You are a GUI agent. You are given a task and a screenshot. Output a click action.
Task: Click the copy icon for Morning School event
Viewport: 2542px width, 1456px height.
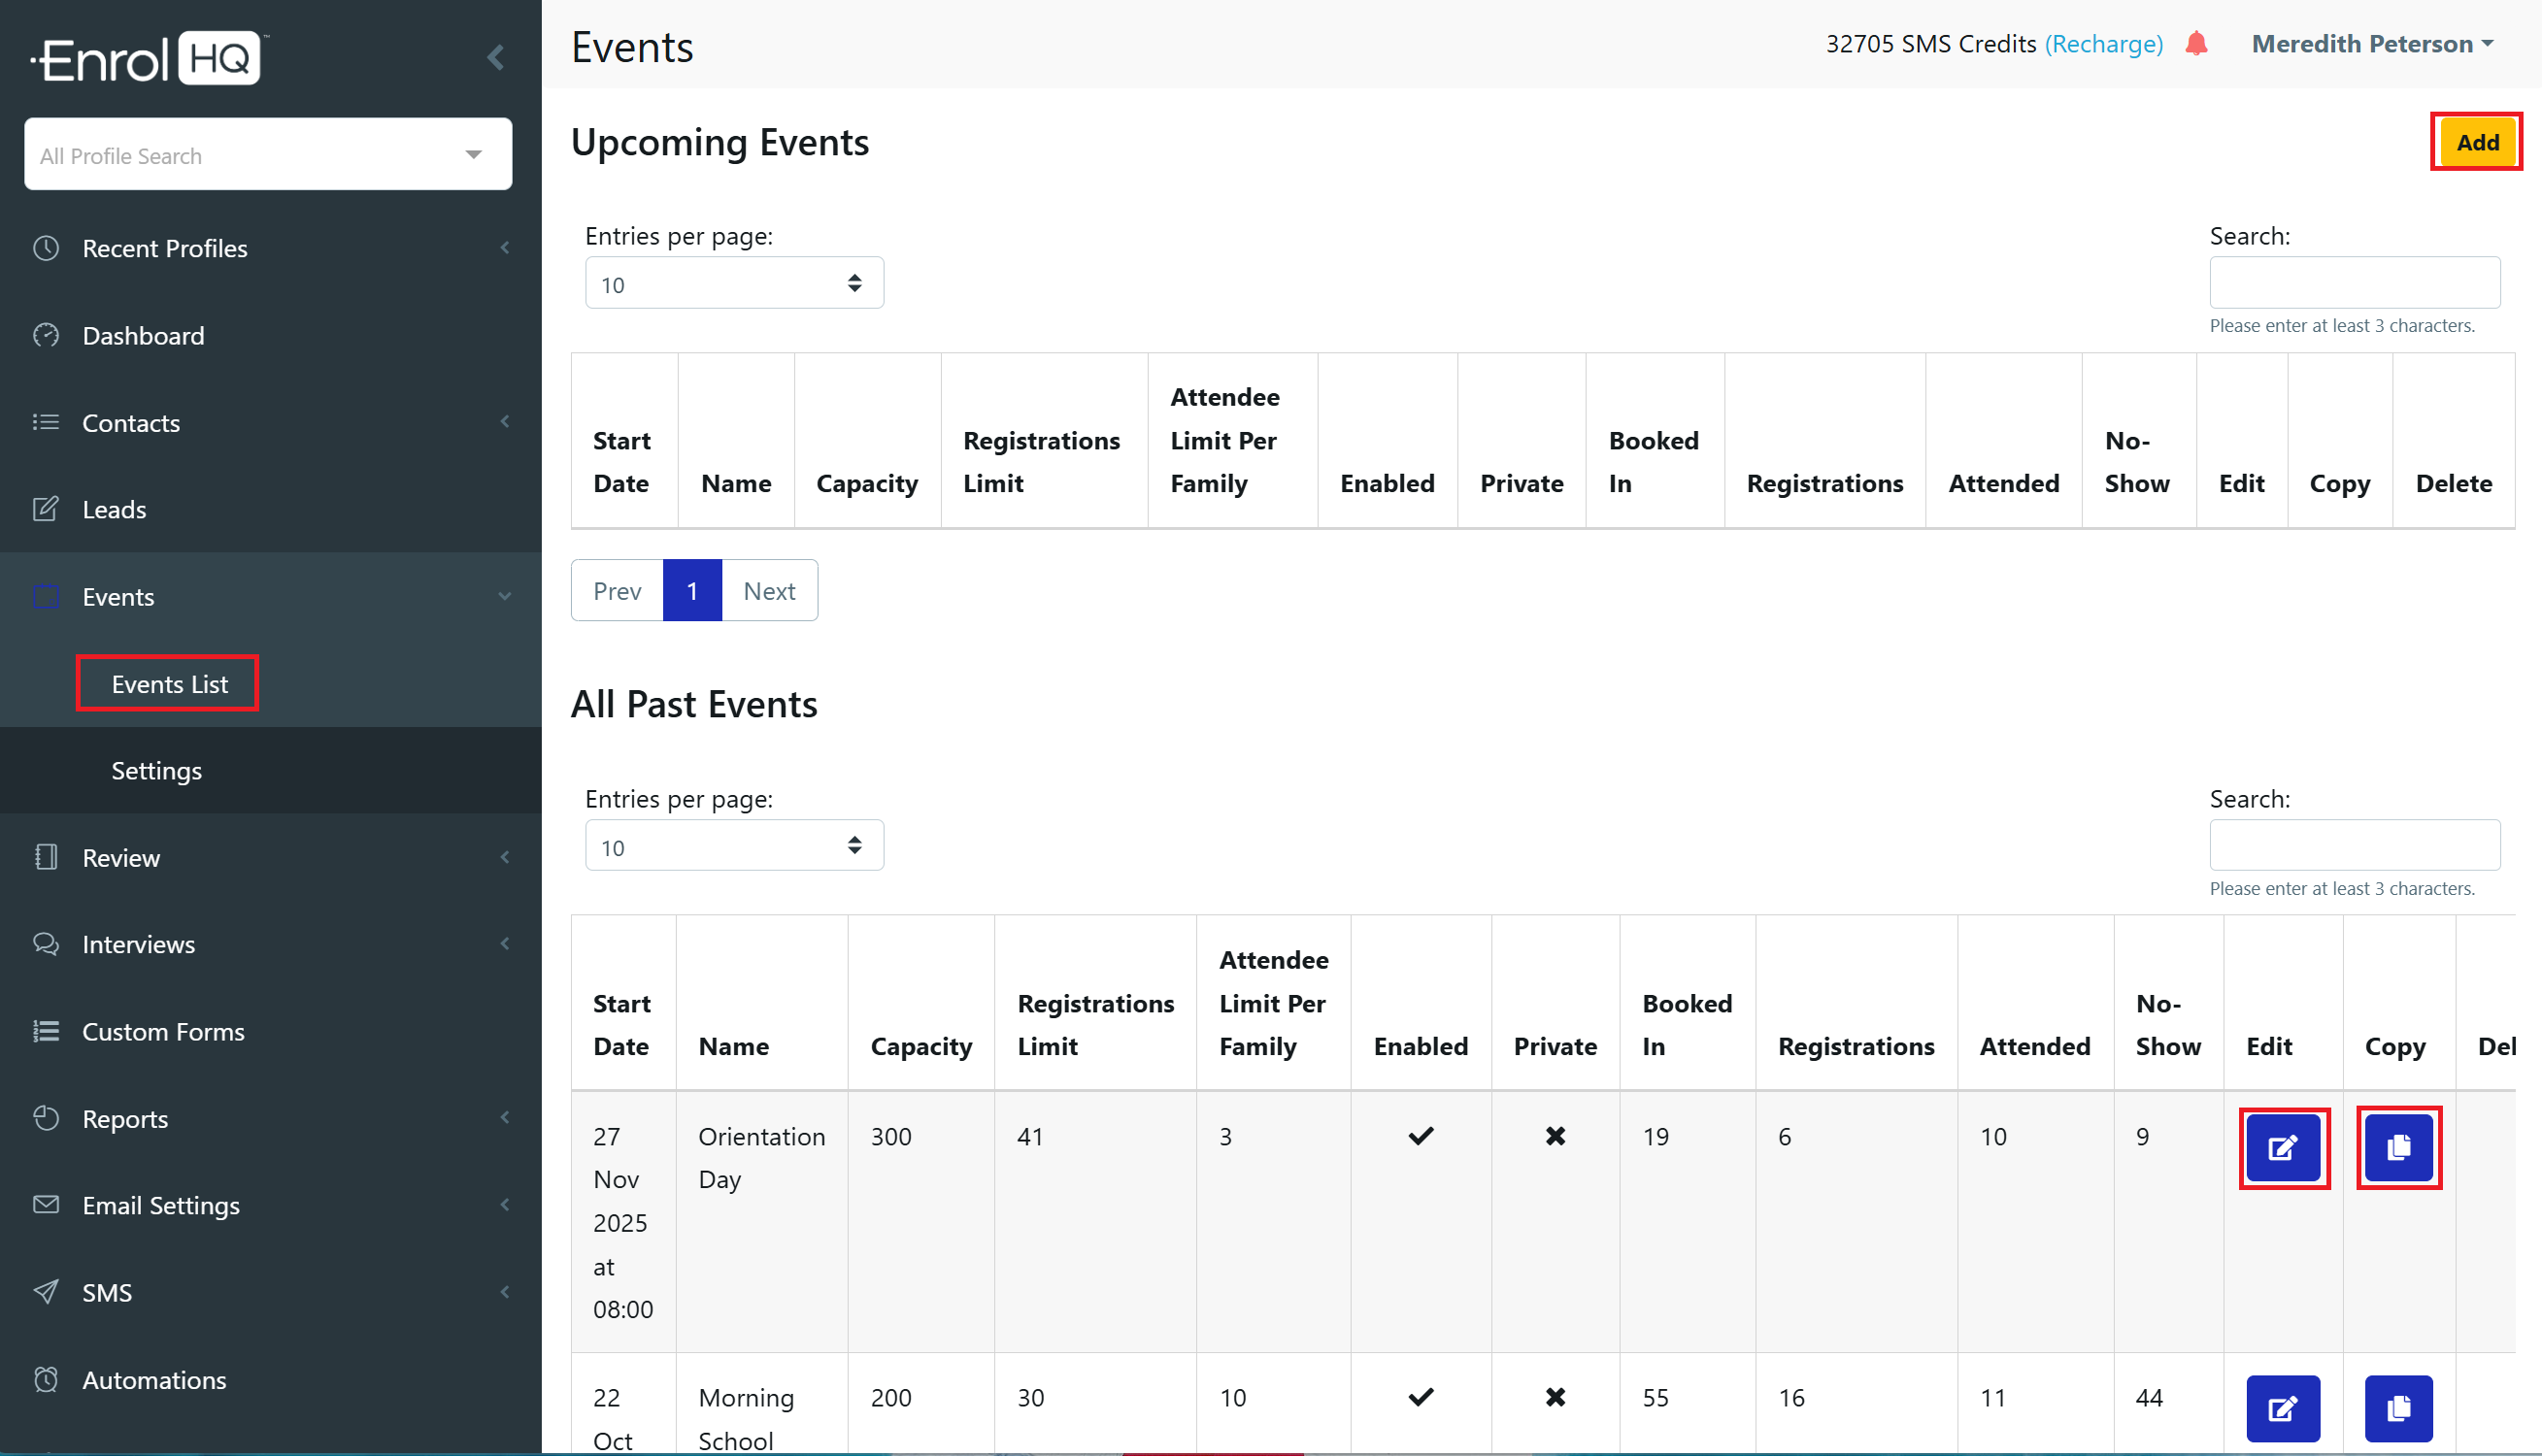[x=2398, y=1408]
